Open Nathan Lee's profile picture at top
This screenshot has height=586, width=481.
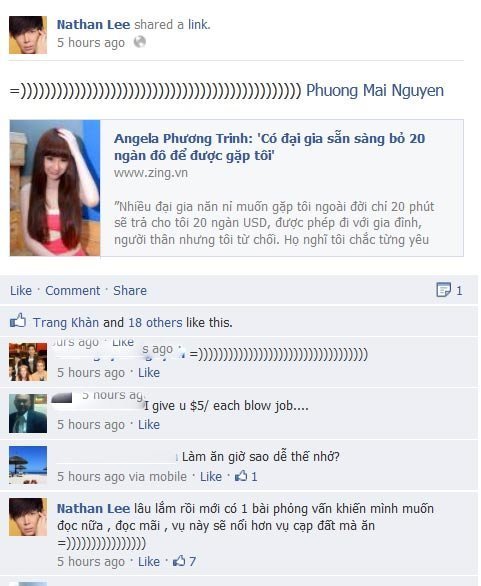click(28, 35)
